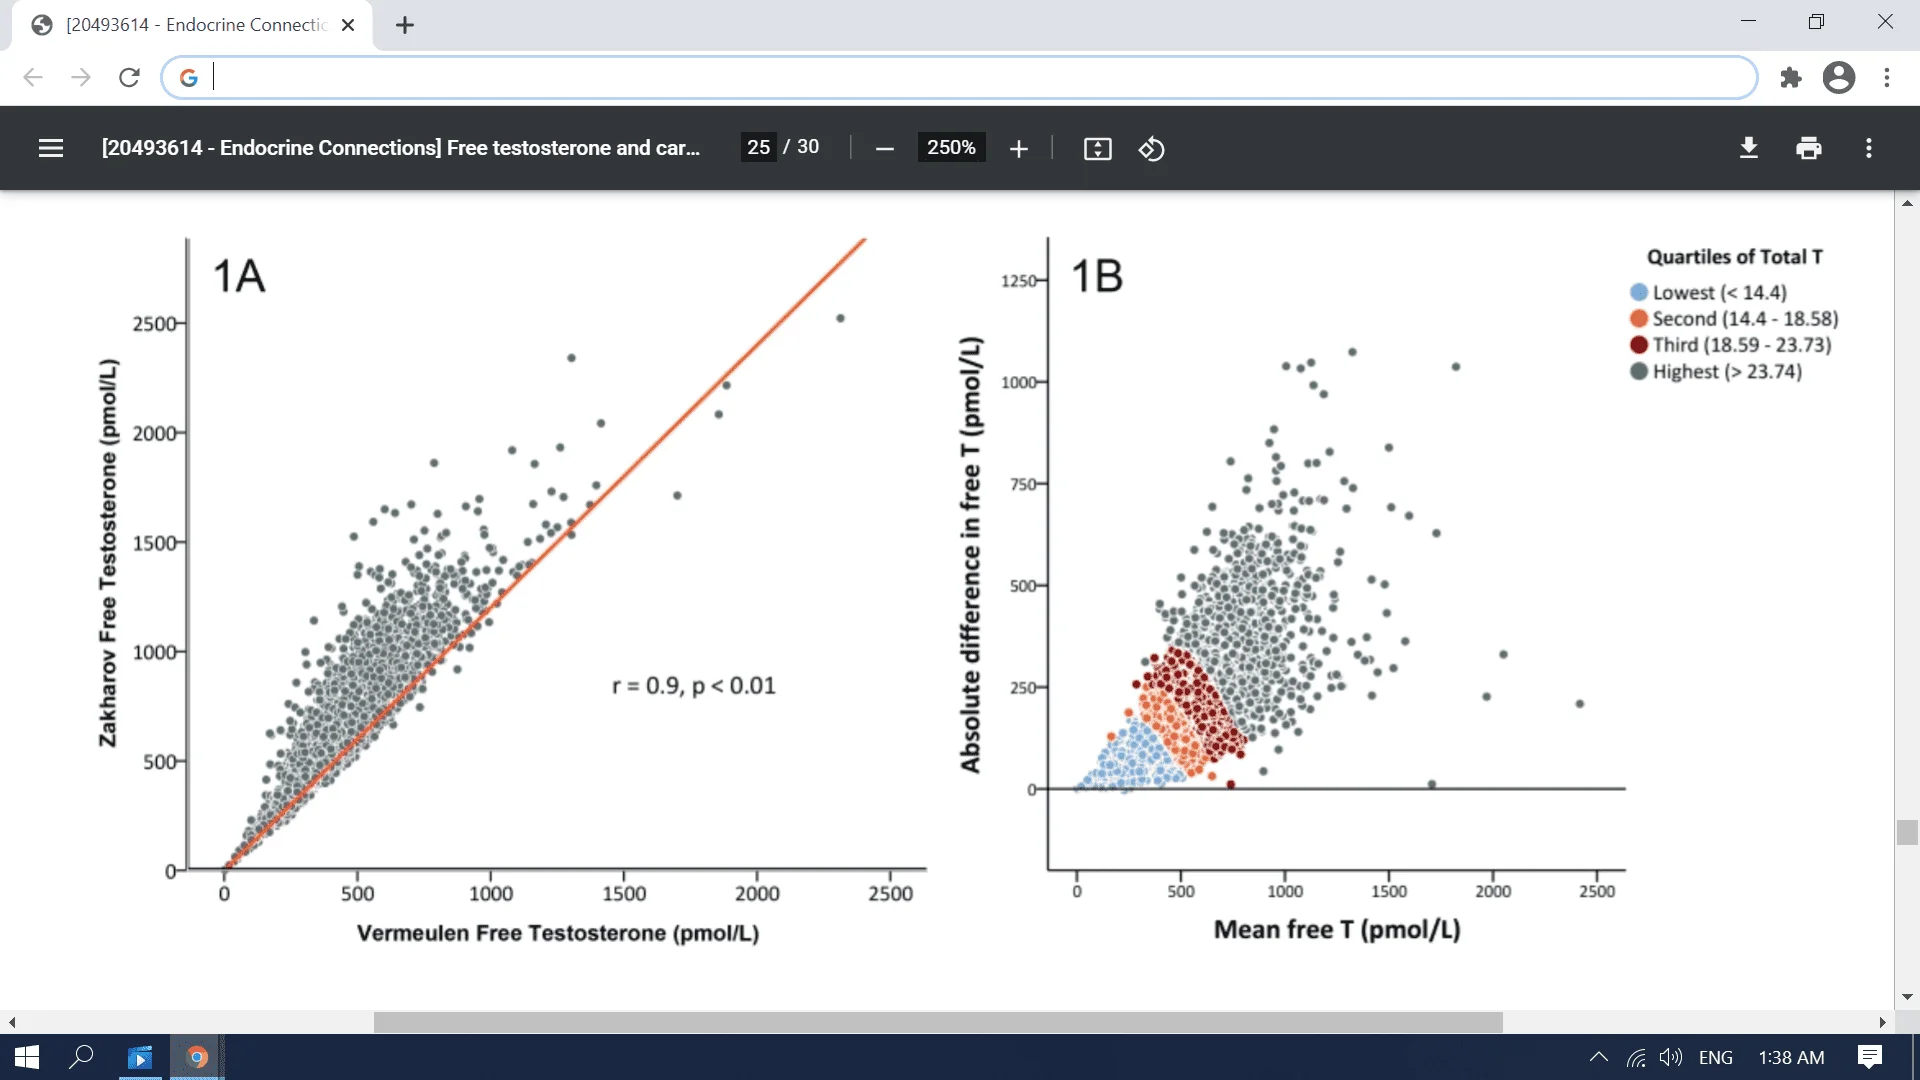Rotate the document counterclockwise
The width and height of the screenshot is (1920, 1080).
(x=1151, y=149)
